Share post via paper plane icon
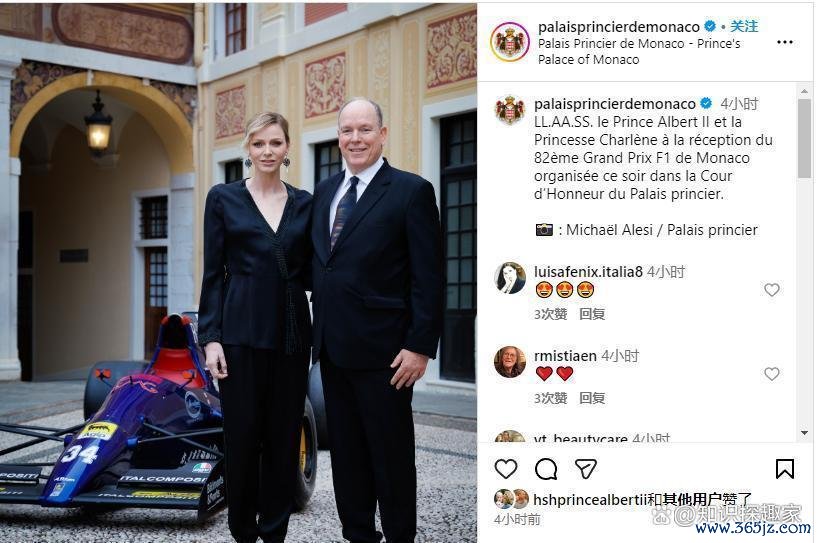The height and width of the screenshot is (543, 818). tap(585, 469)
